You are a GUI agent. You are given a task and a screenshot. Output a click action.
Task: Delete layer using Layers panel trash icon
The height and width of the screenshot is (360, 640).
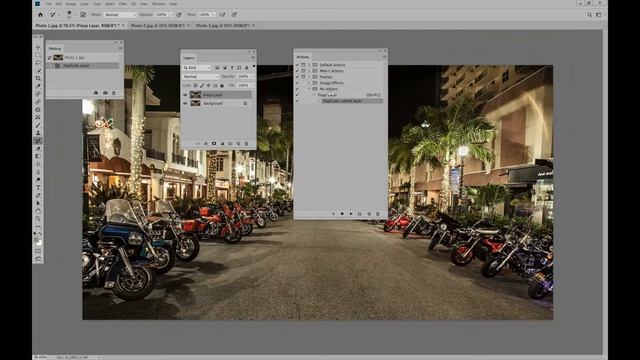(x=246, y=144)
